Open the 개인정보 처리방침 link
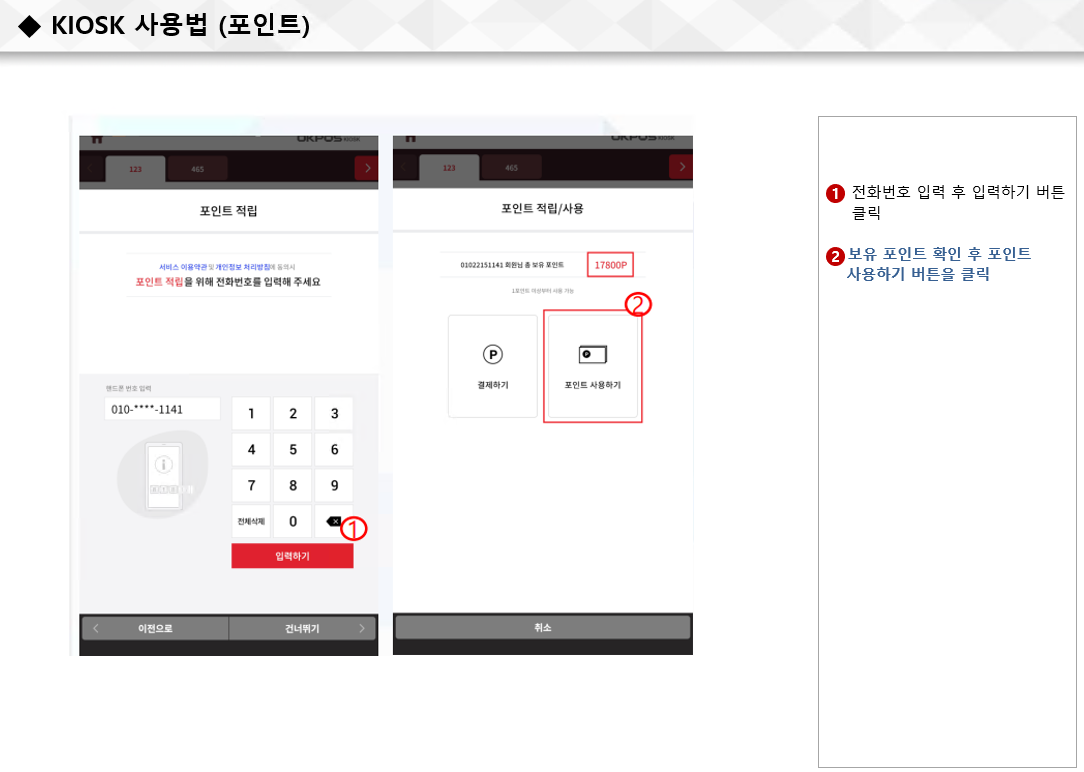The width and height of the screenshot is (1084, 772). (x=243, y=267)
